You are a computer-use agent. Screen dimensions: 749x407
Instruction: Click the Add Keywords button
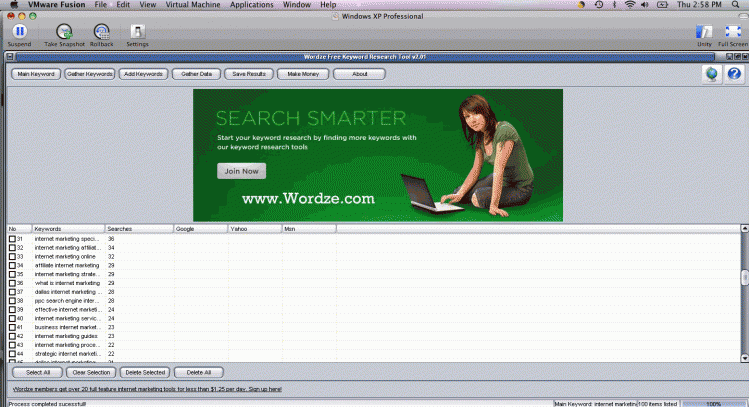coord(143,74)
